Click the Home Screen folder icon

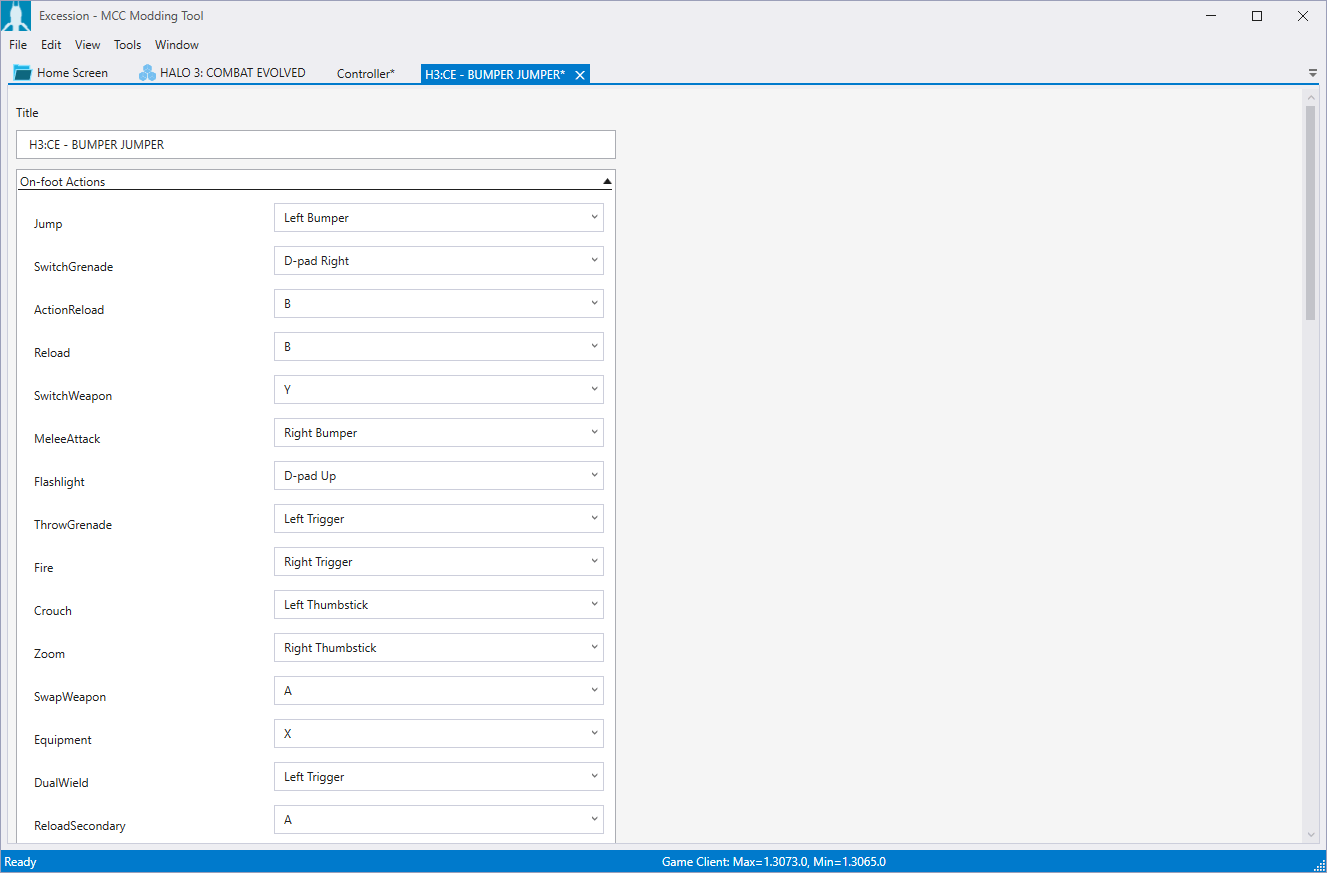click(22, 73)
